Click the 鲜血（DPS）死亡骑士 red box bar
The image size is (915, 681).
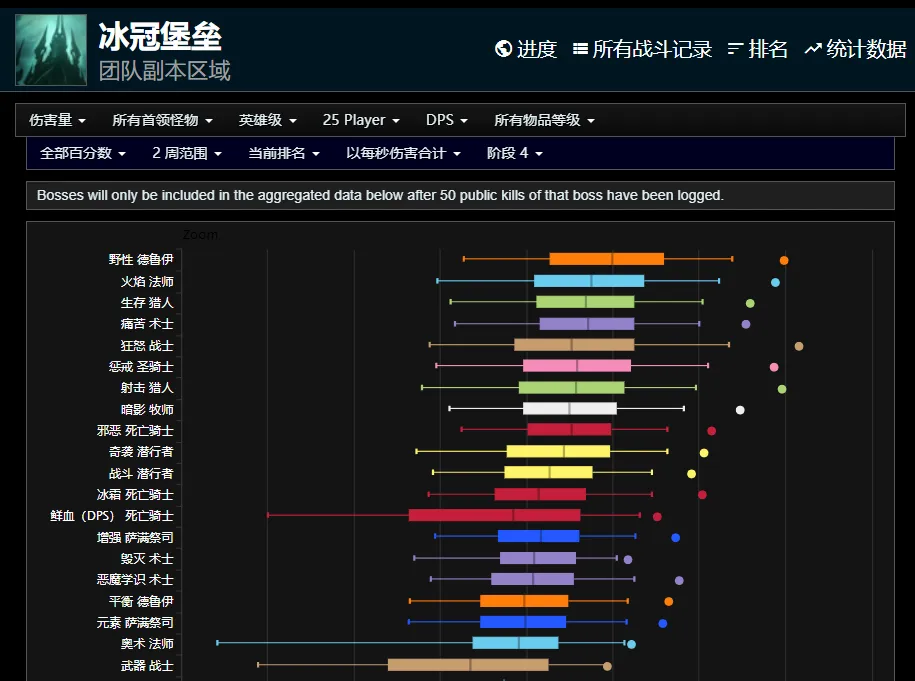click(494, 515)
